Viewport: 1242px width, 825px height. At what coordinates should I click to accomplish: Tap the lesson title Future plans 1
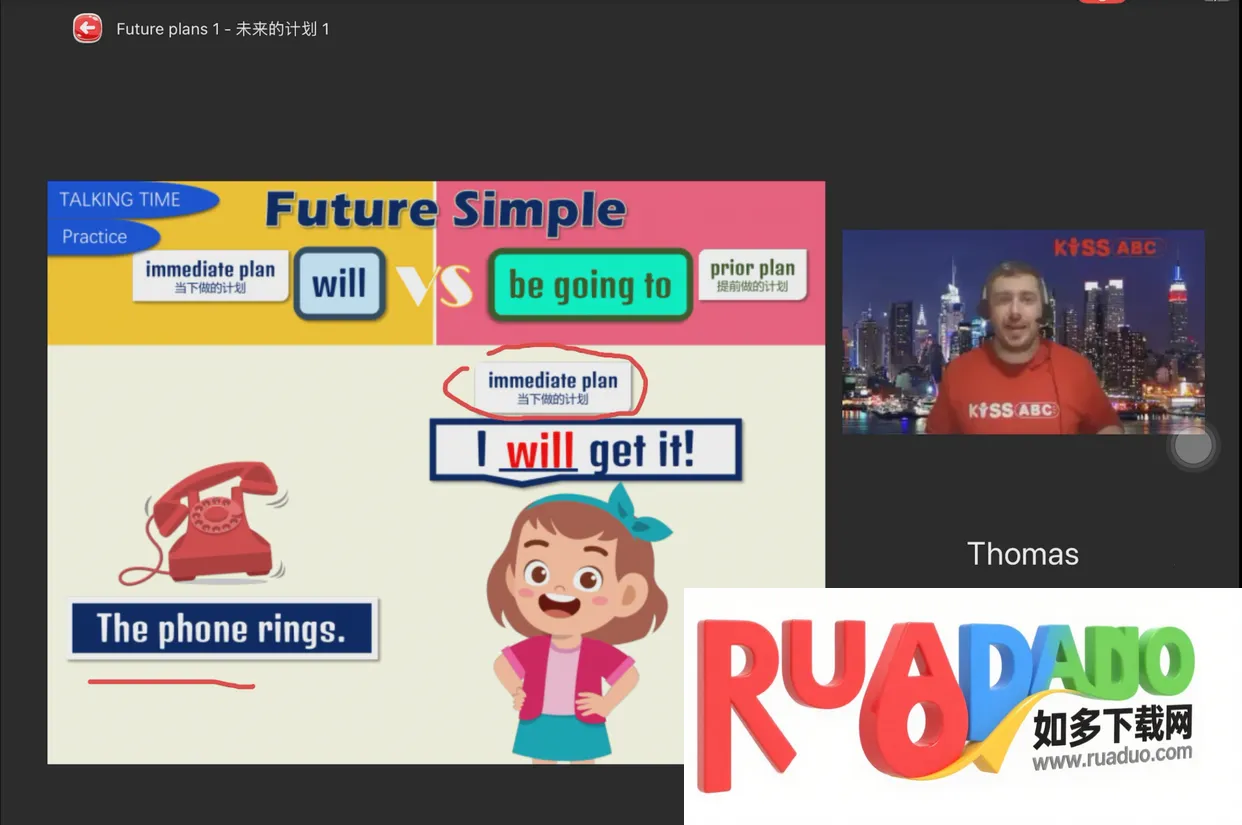(x=222, y=29)
